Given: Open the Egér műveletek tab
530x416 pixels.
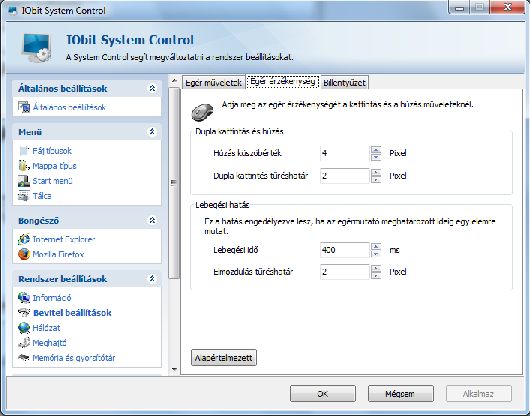Looking at the screenshot, I should [x=213, y=83].
